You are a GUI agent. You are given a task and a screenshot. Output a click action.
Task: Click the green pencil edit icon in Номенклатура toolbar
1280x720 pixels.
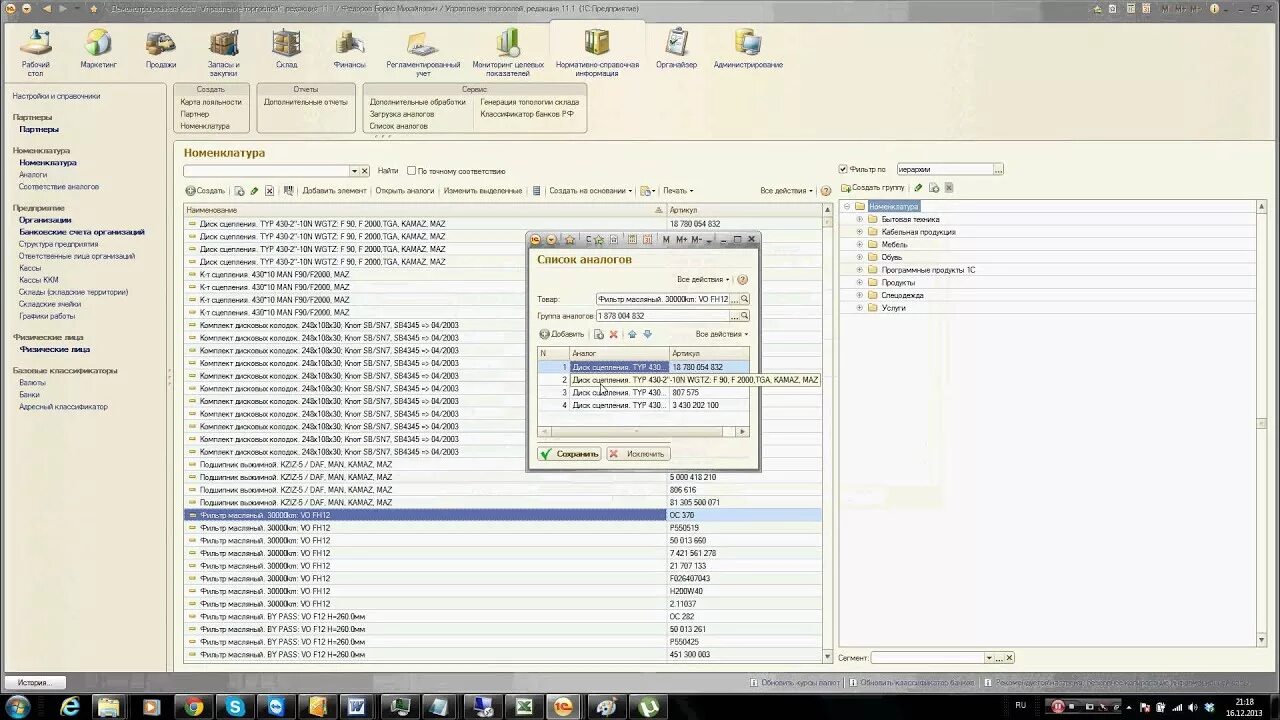[x=254, y=191]
